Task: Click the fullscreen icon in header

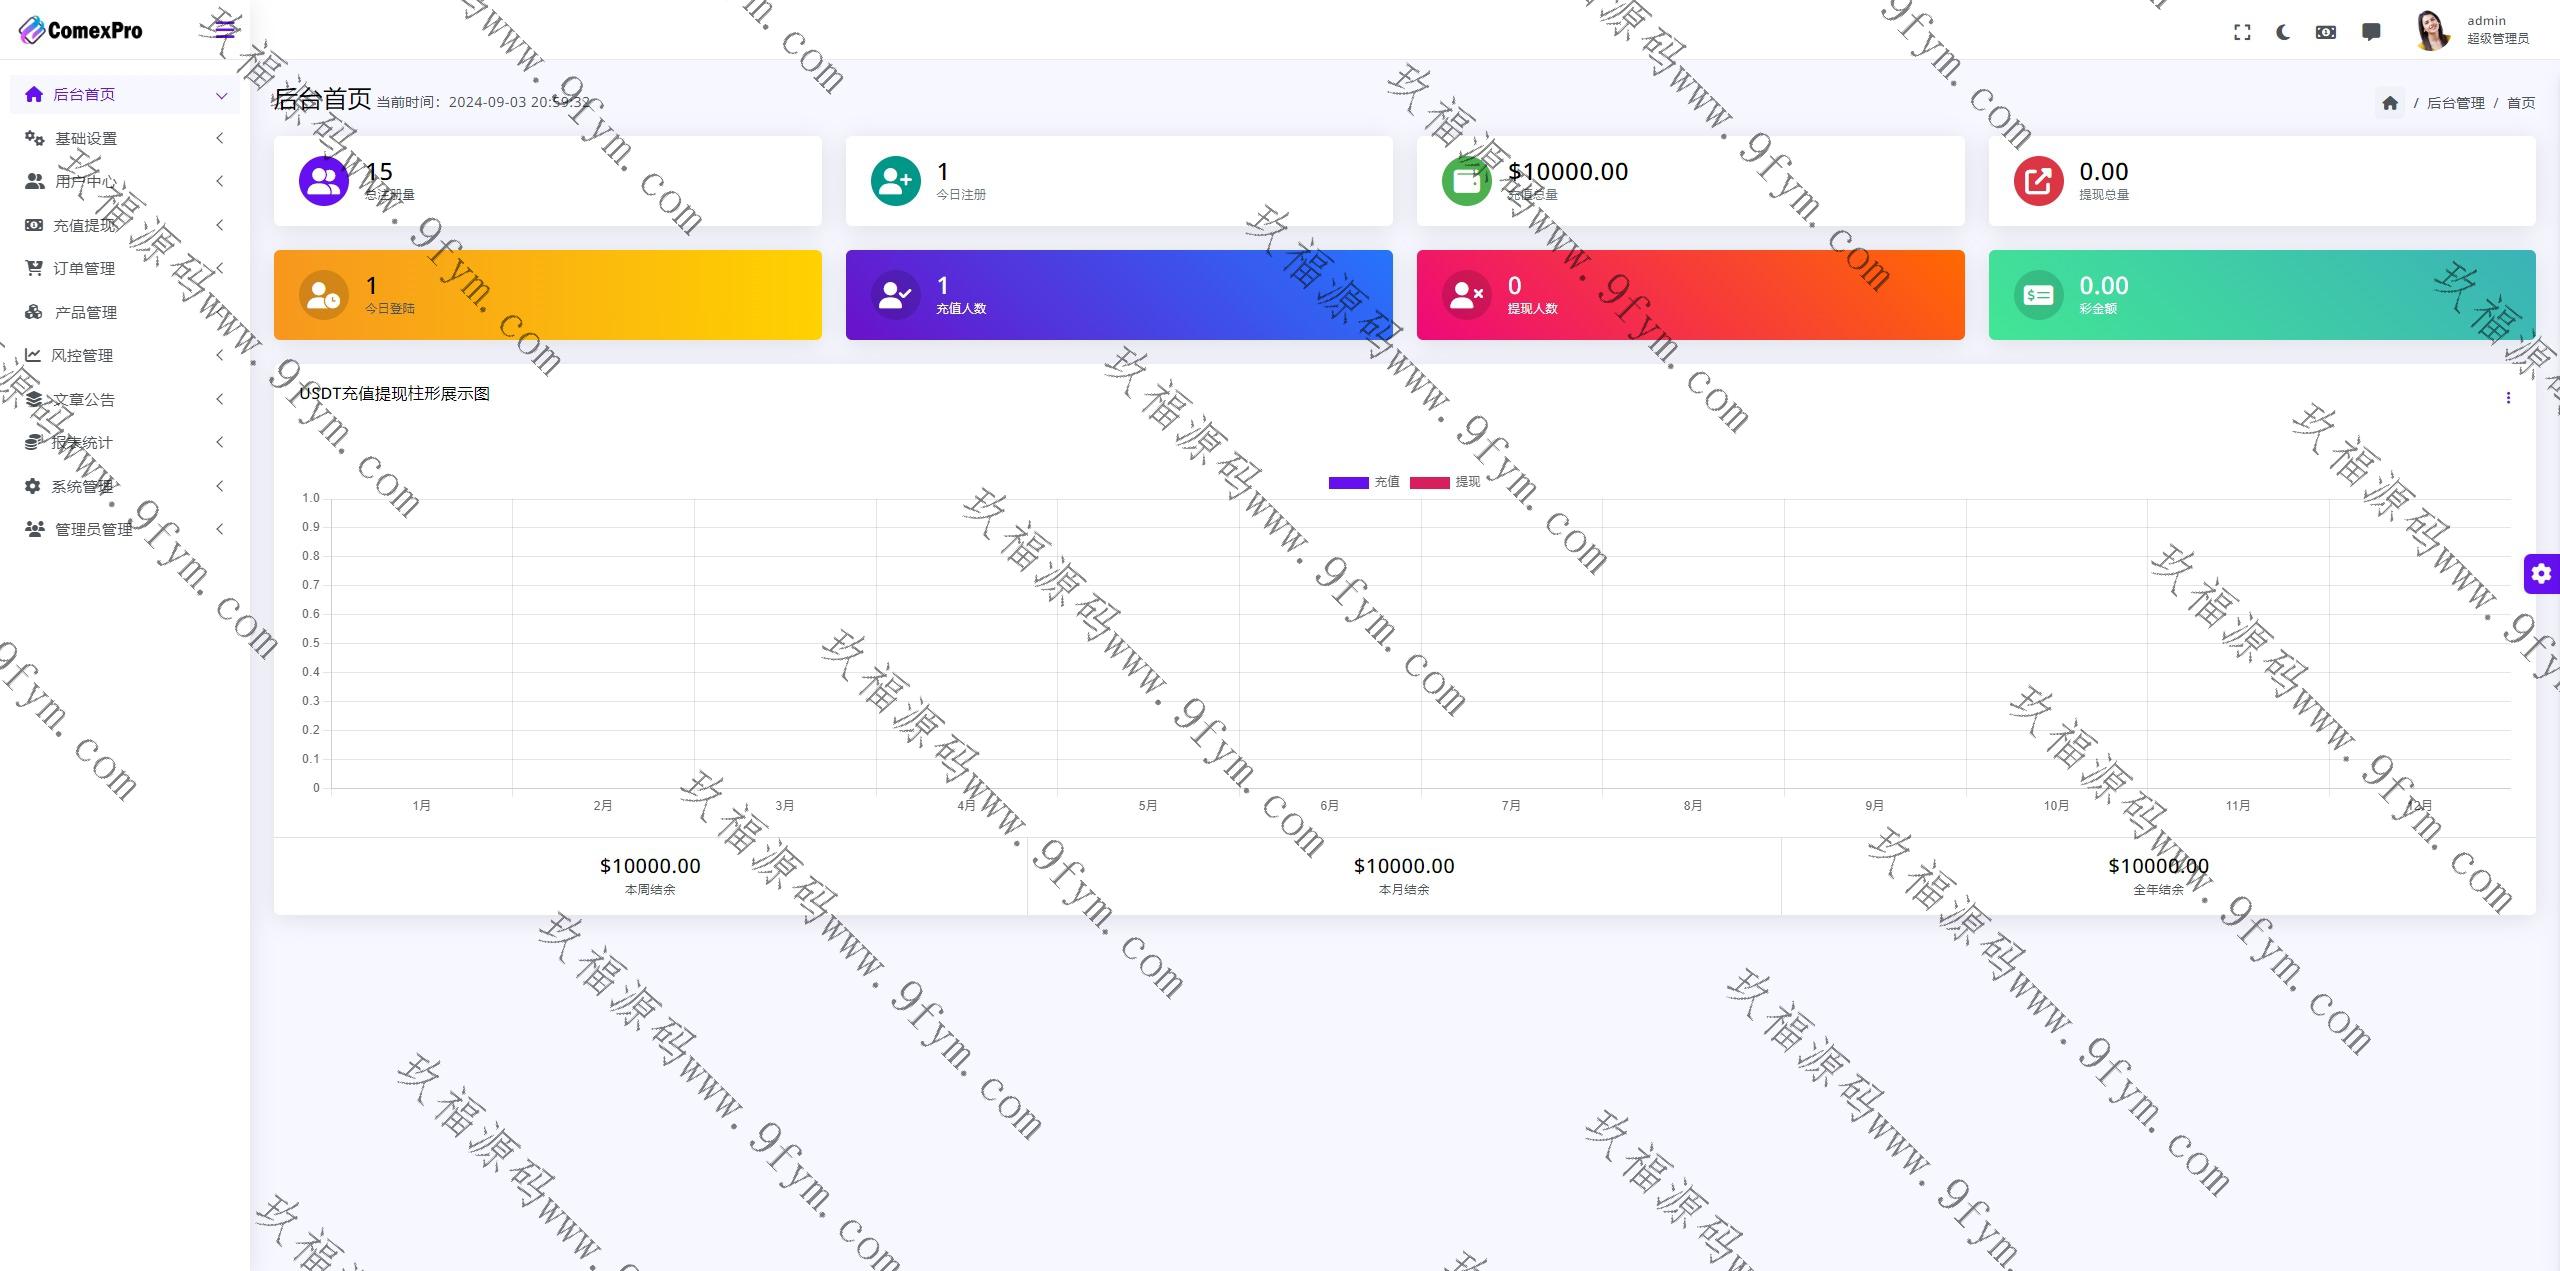Action: [2242, 32]
